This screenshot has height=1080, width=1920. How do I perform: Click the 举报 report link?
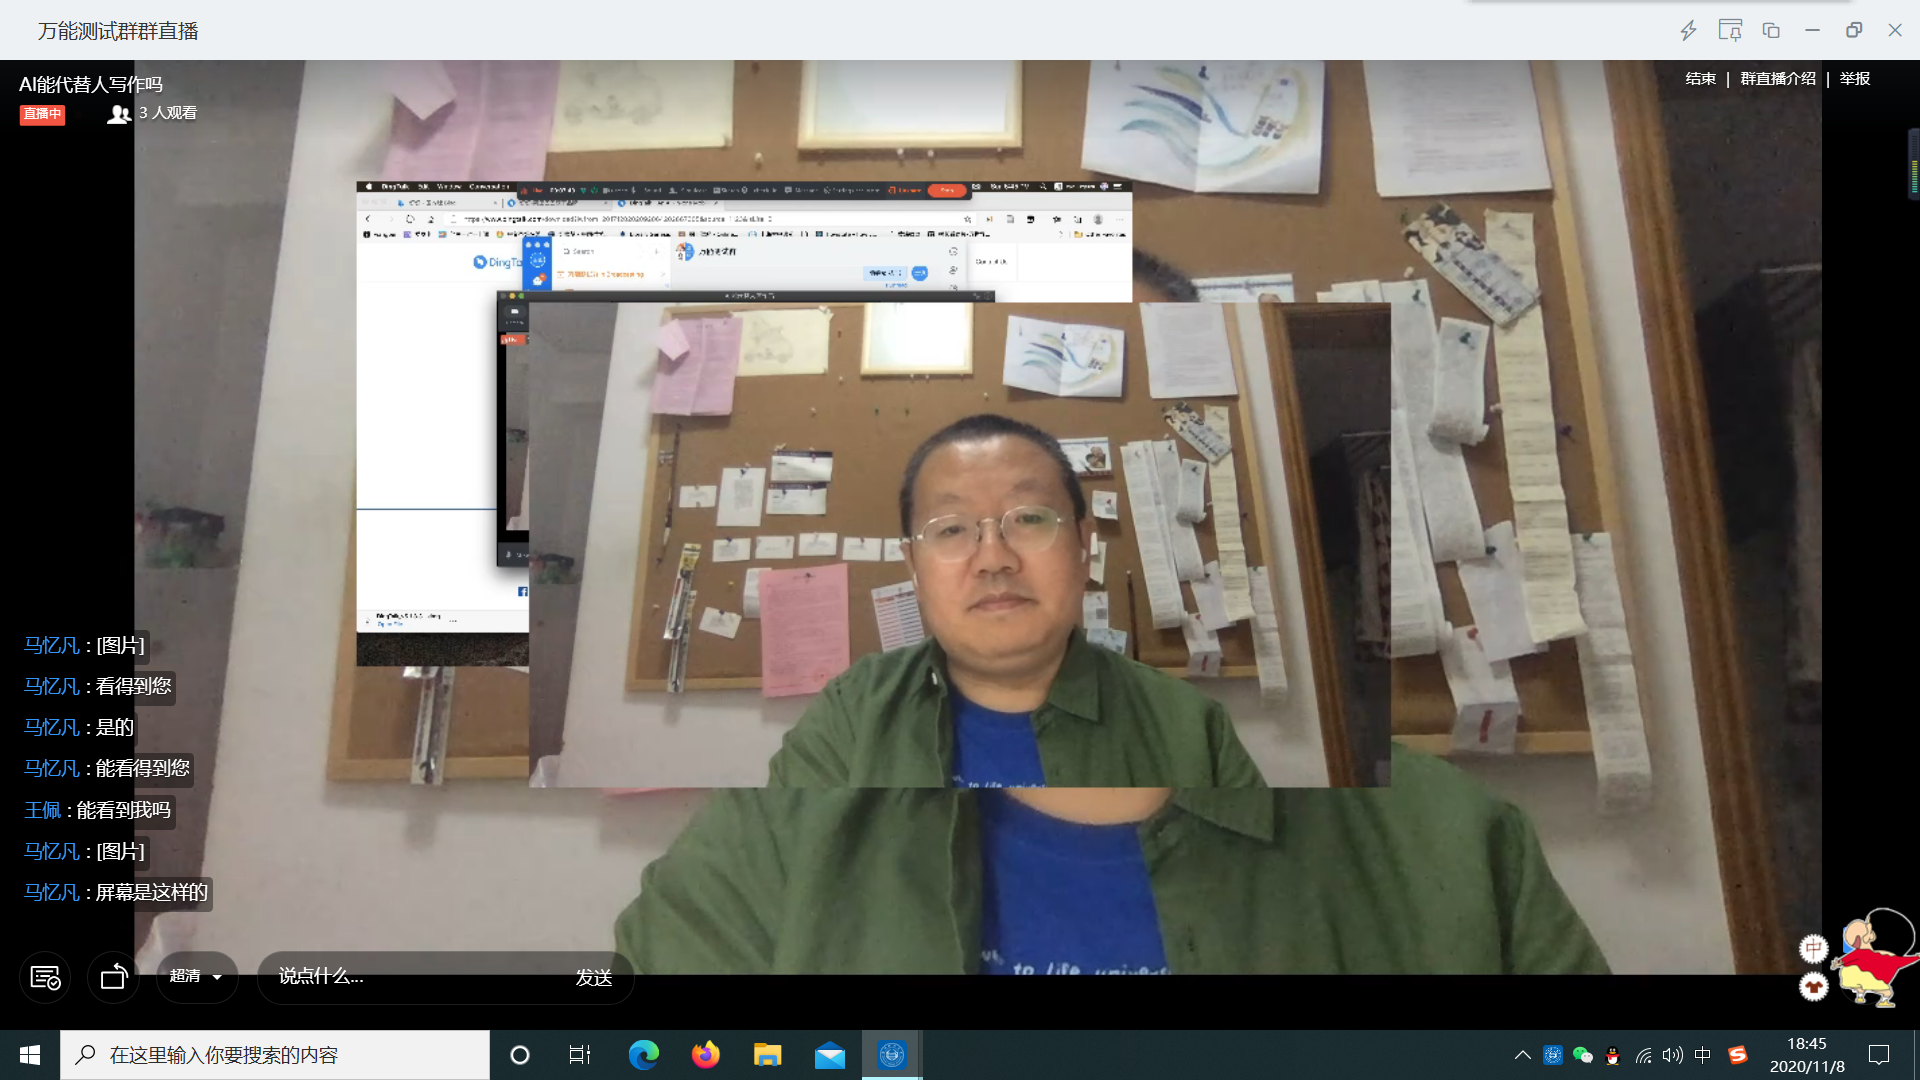click(1854, 79)
